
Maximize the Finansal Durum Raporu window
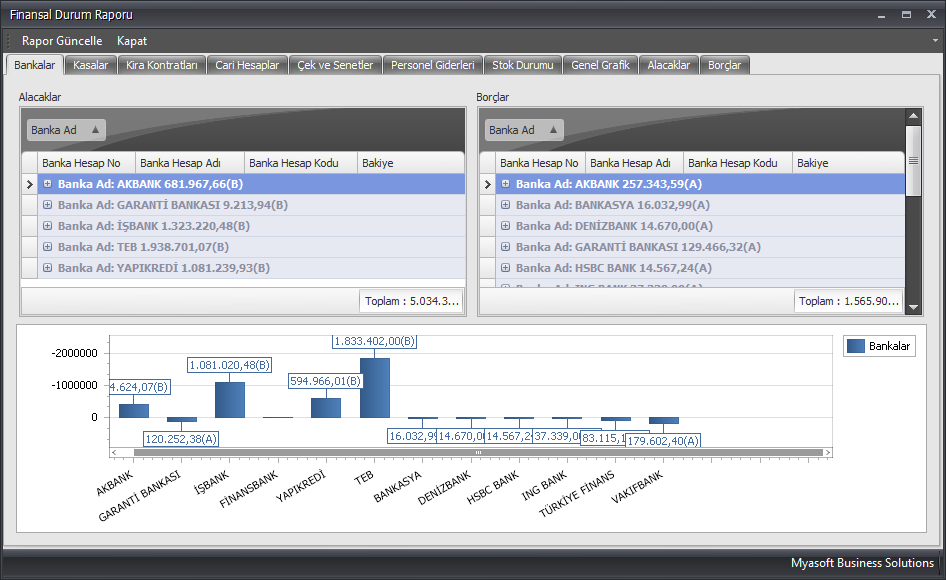click(906, 14)
